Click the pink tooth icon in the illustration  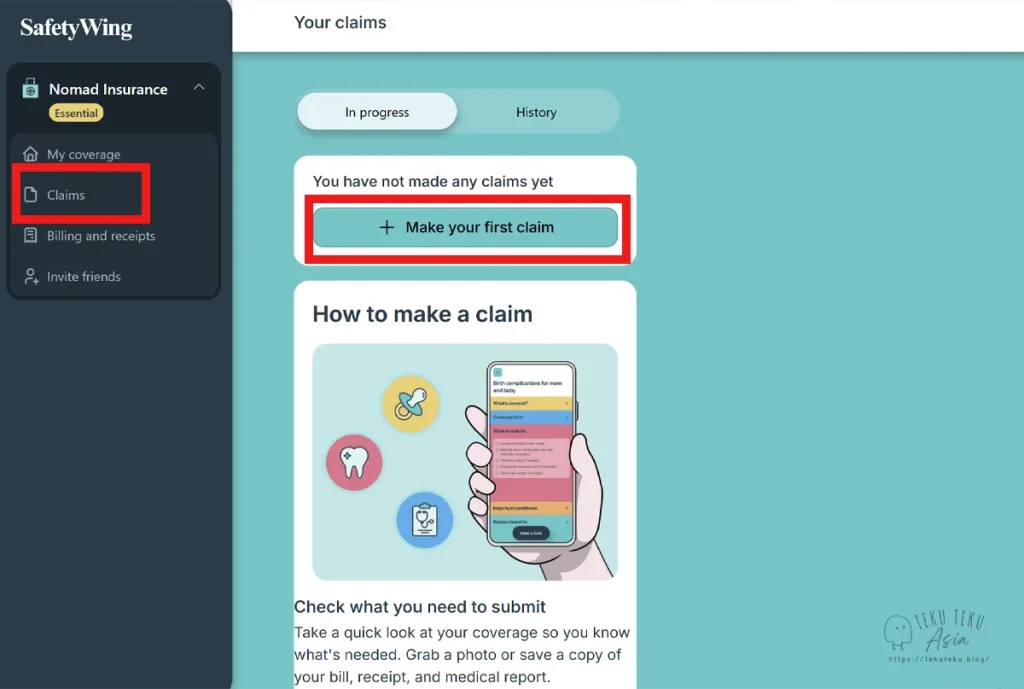coord(355,462)
